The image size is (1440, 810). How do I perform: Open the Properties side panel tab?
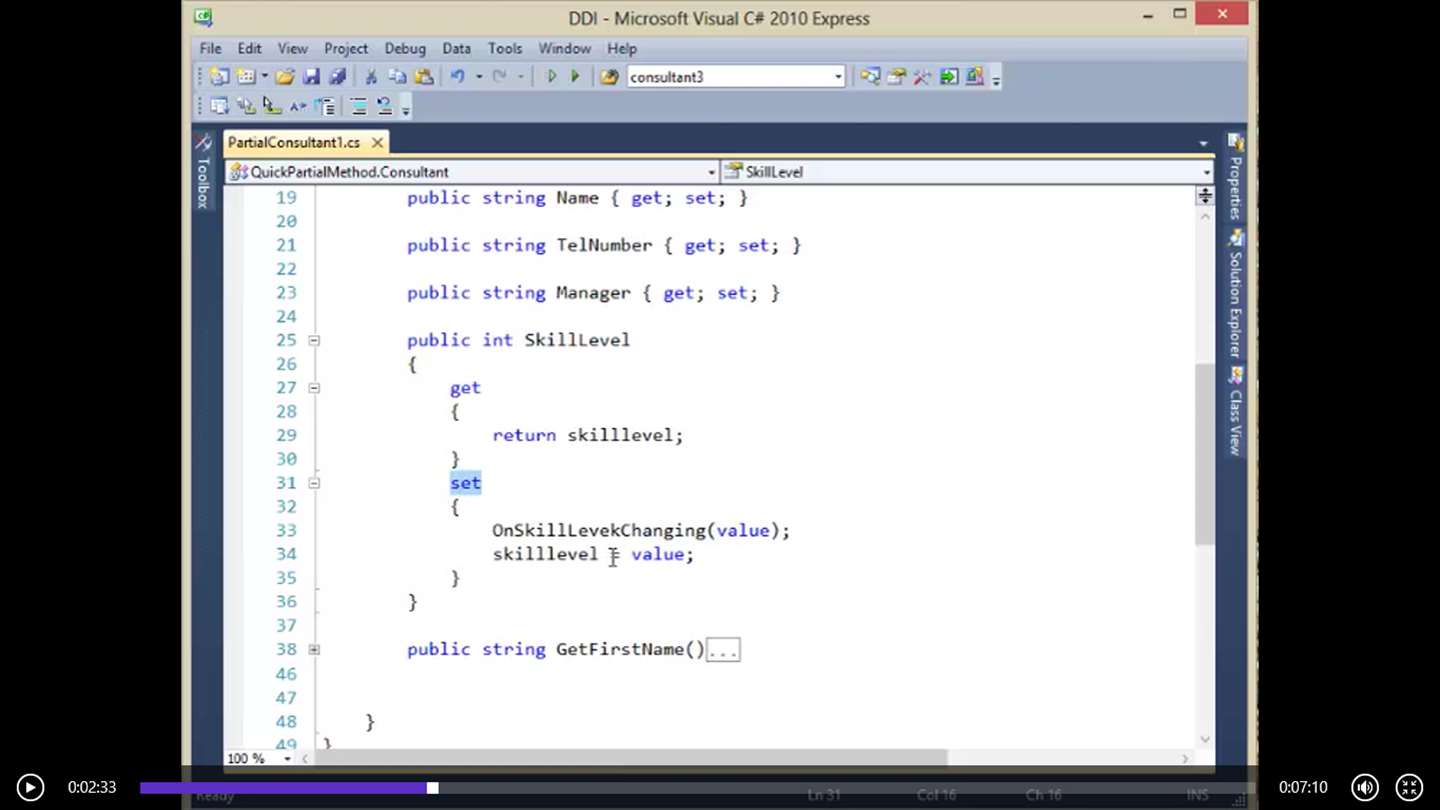(x=1236, y=176)
